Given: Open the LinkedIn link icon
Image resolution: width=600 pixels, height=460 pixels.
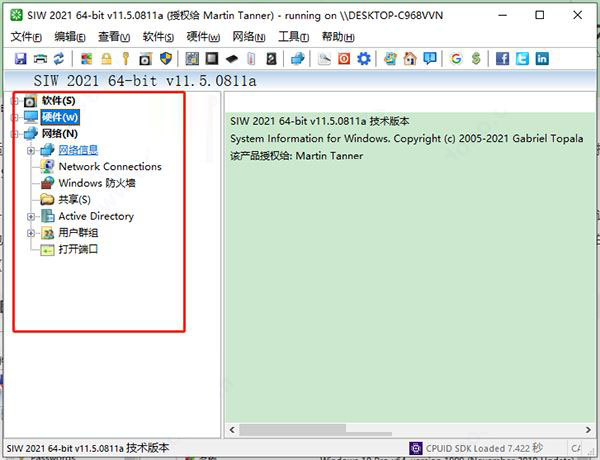Looking at the screenshot, I should (542, 59).
